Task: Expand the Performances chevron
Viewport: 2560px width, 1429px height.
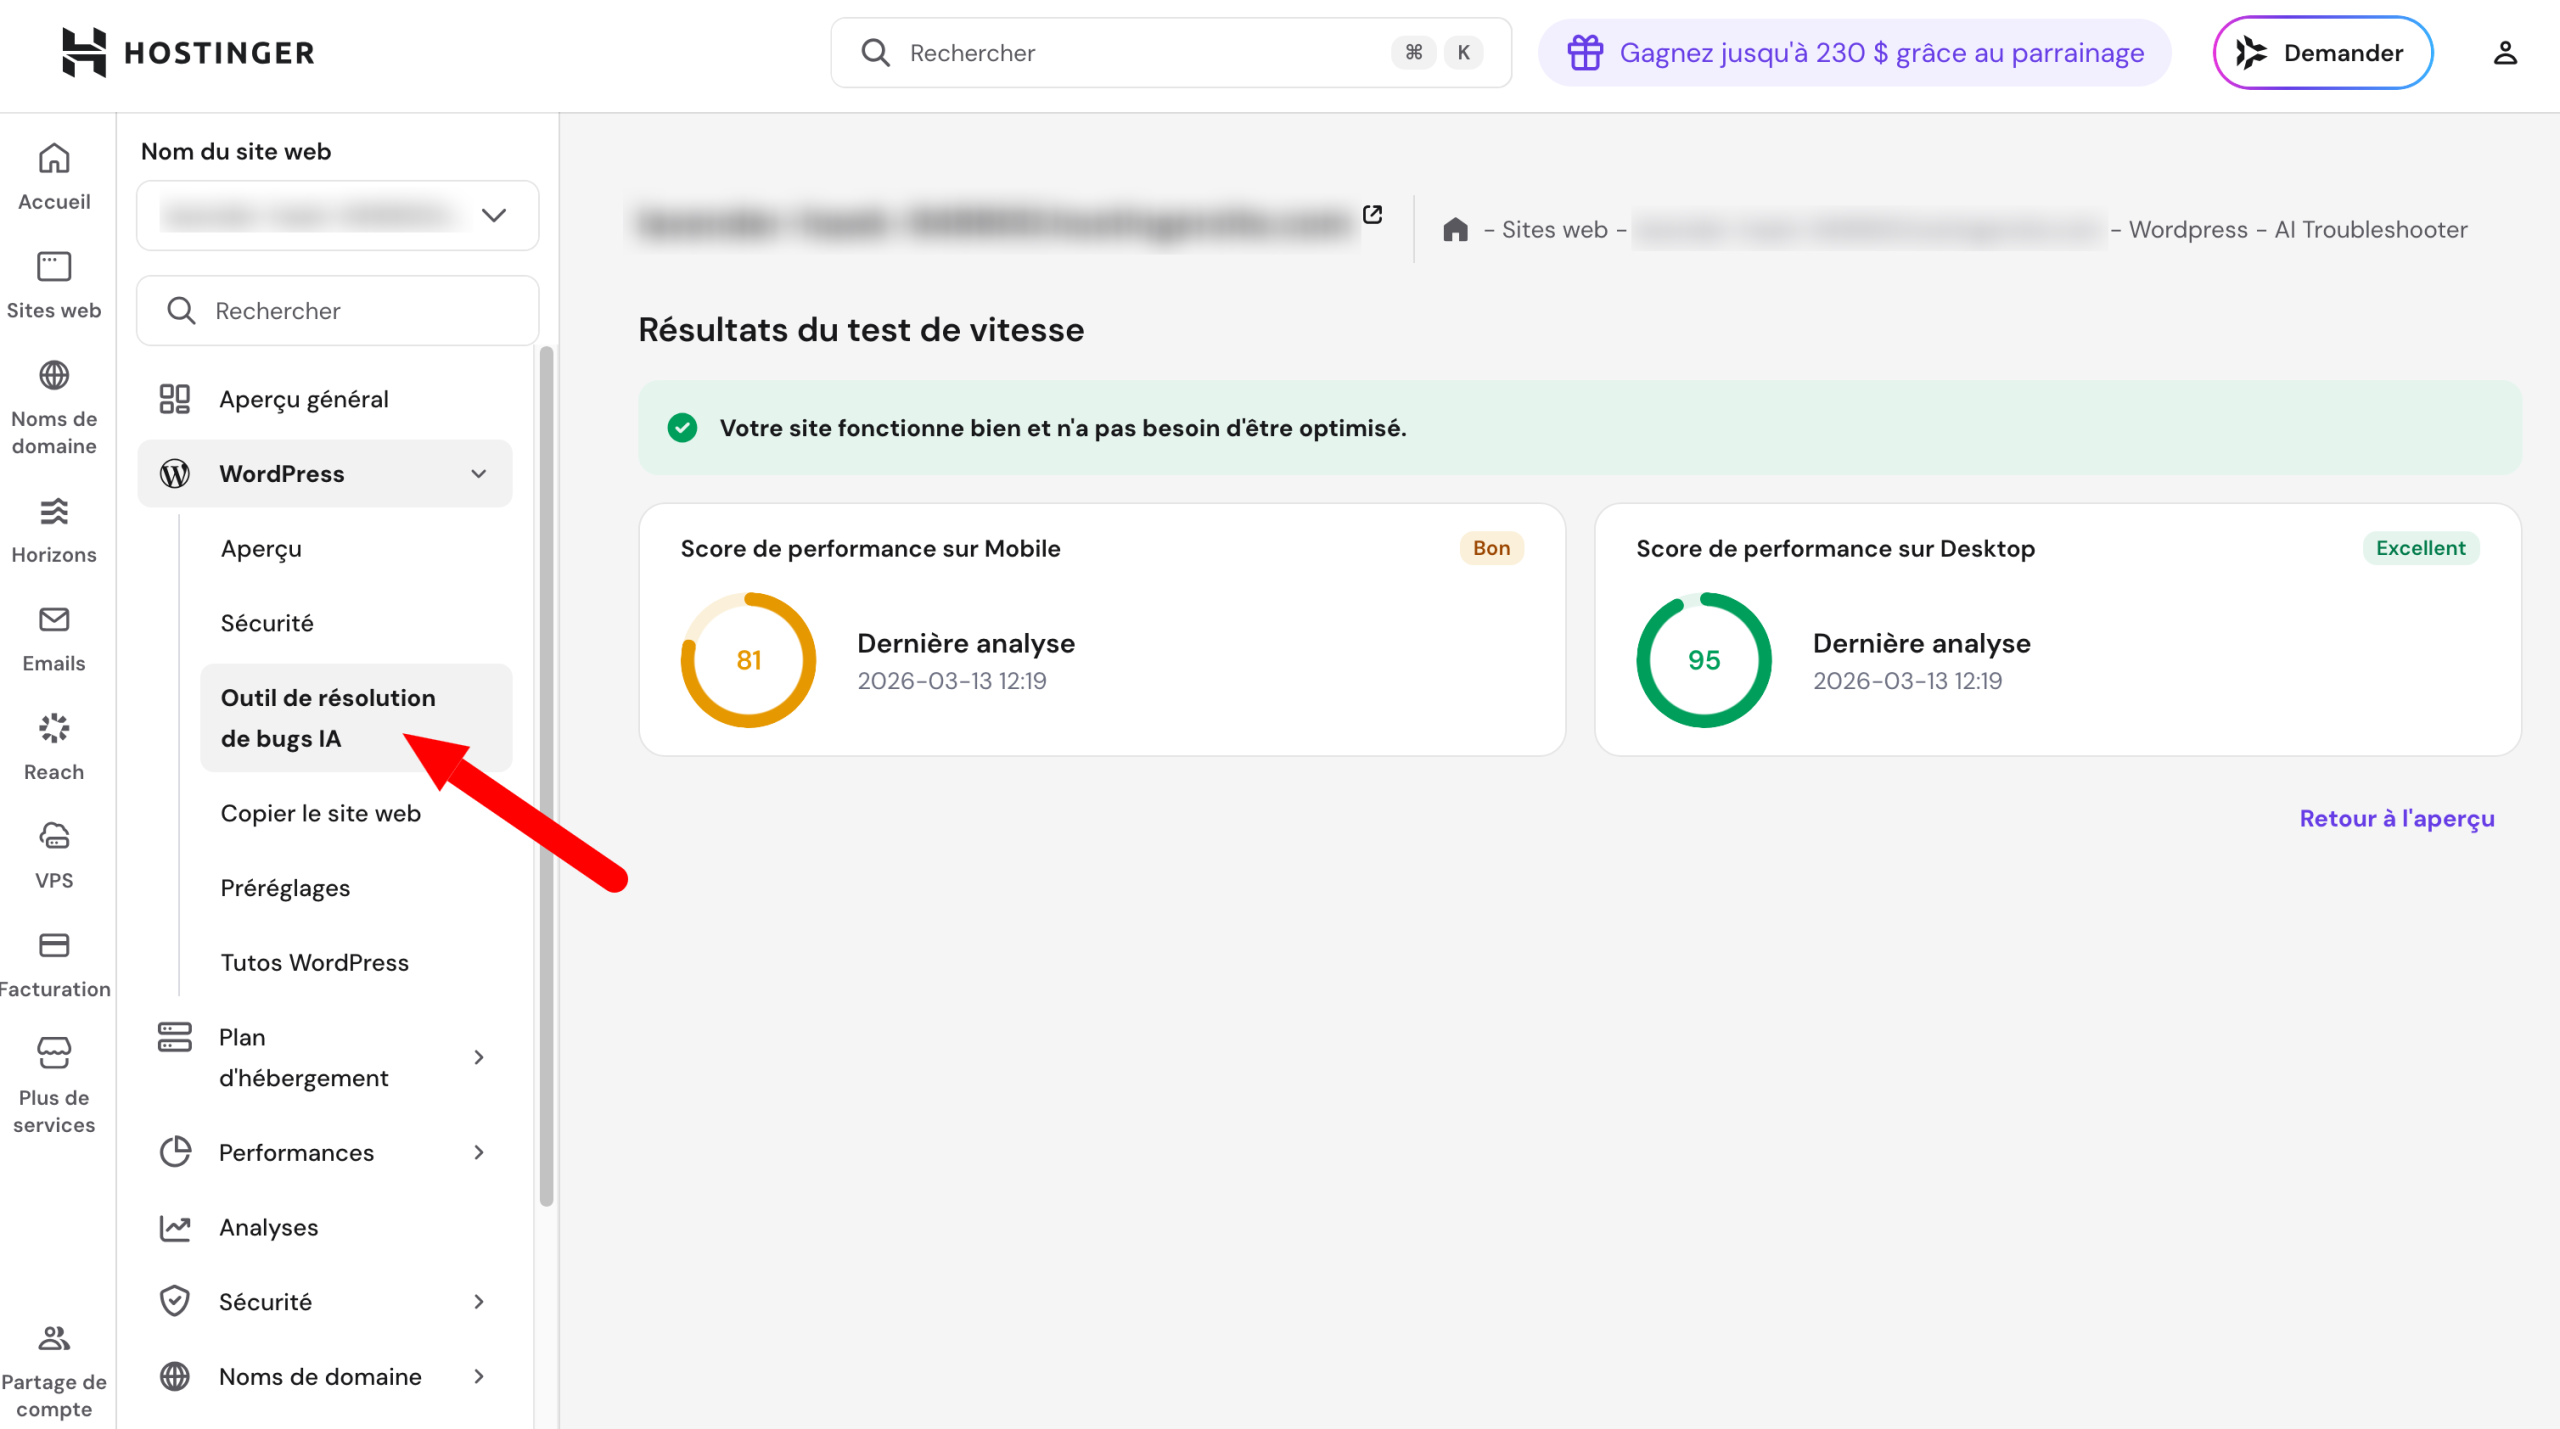Action: click(479, 1152)
